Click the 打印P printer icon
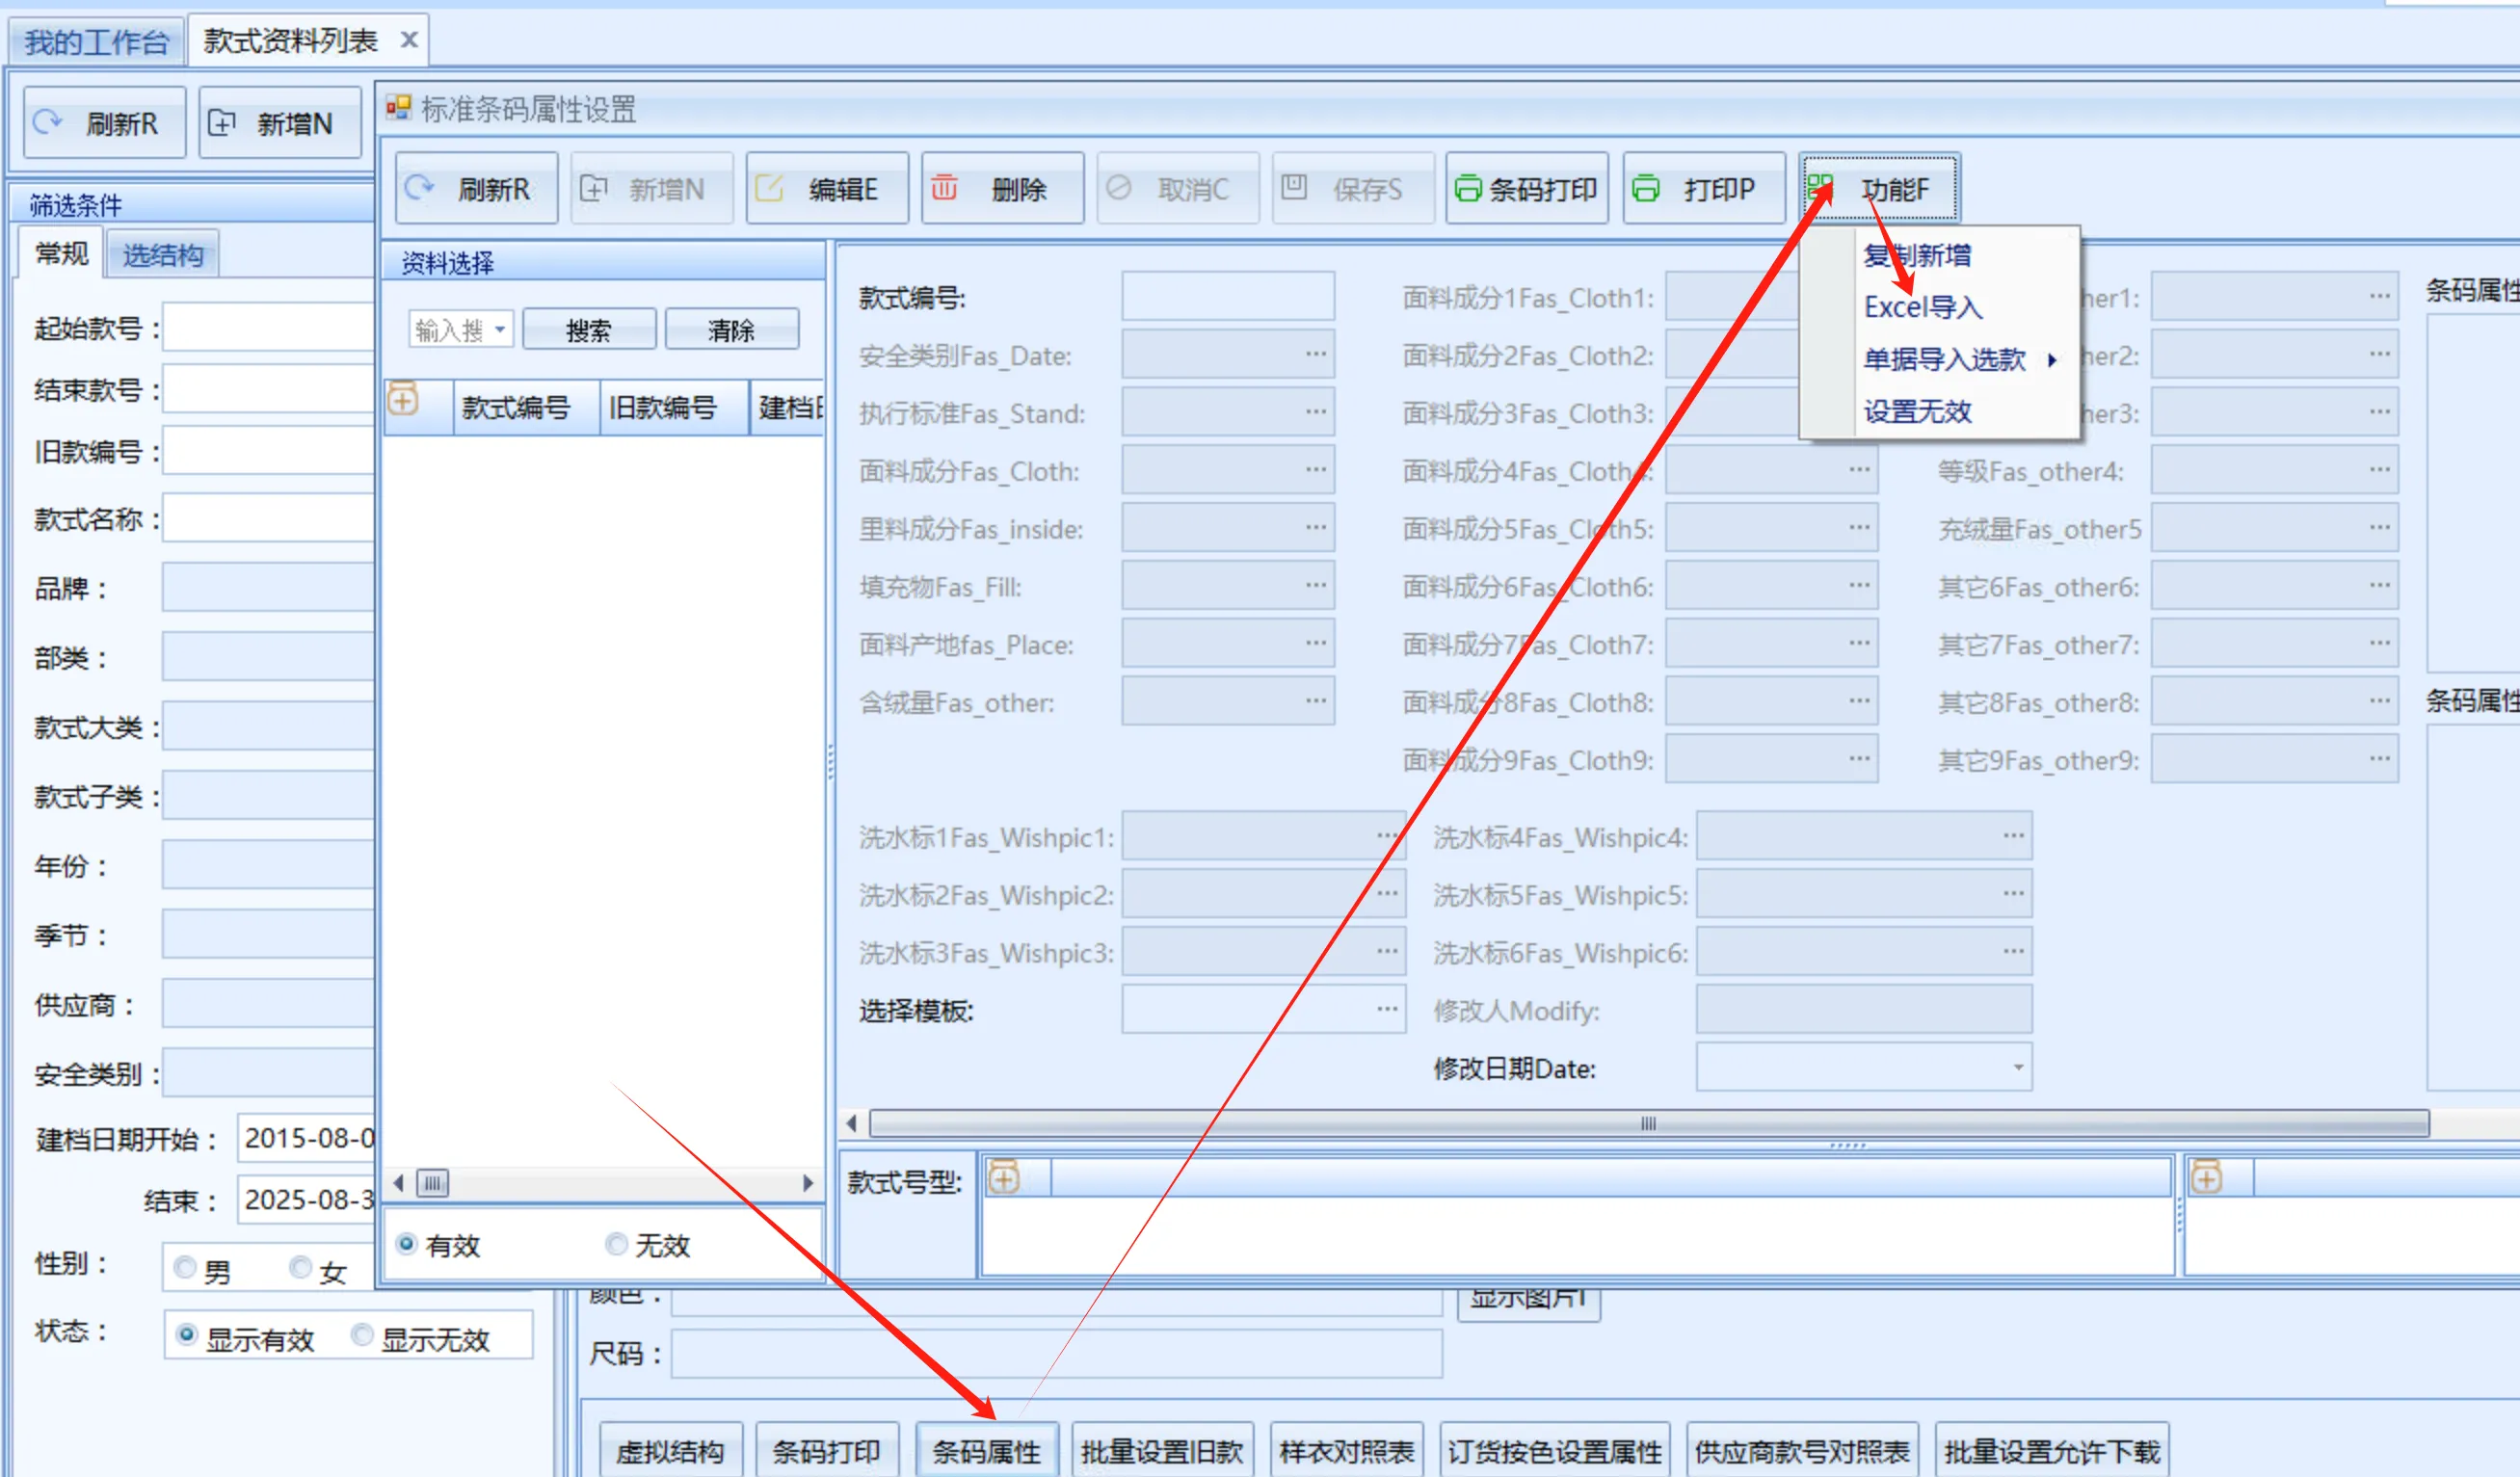This screenshot has height=1477, width=2520. tap(1645, 188)
